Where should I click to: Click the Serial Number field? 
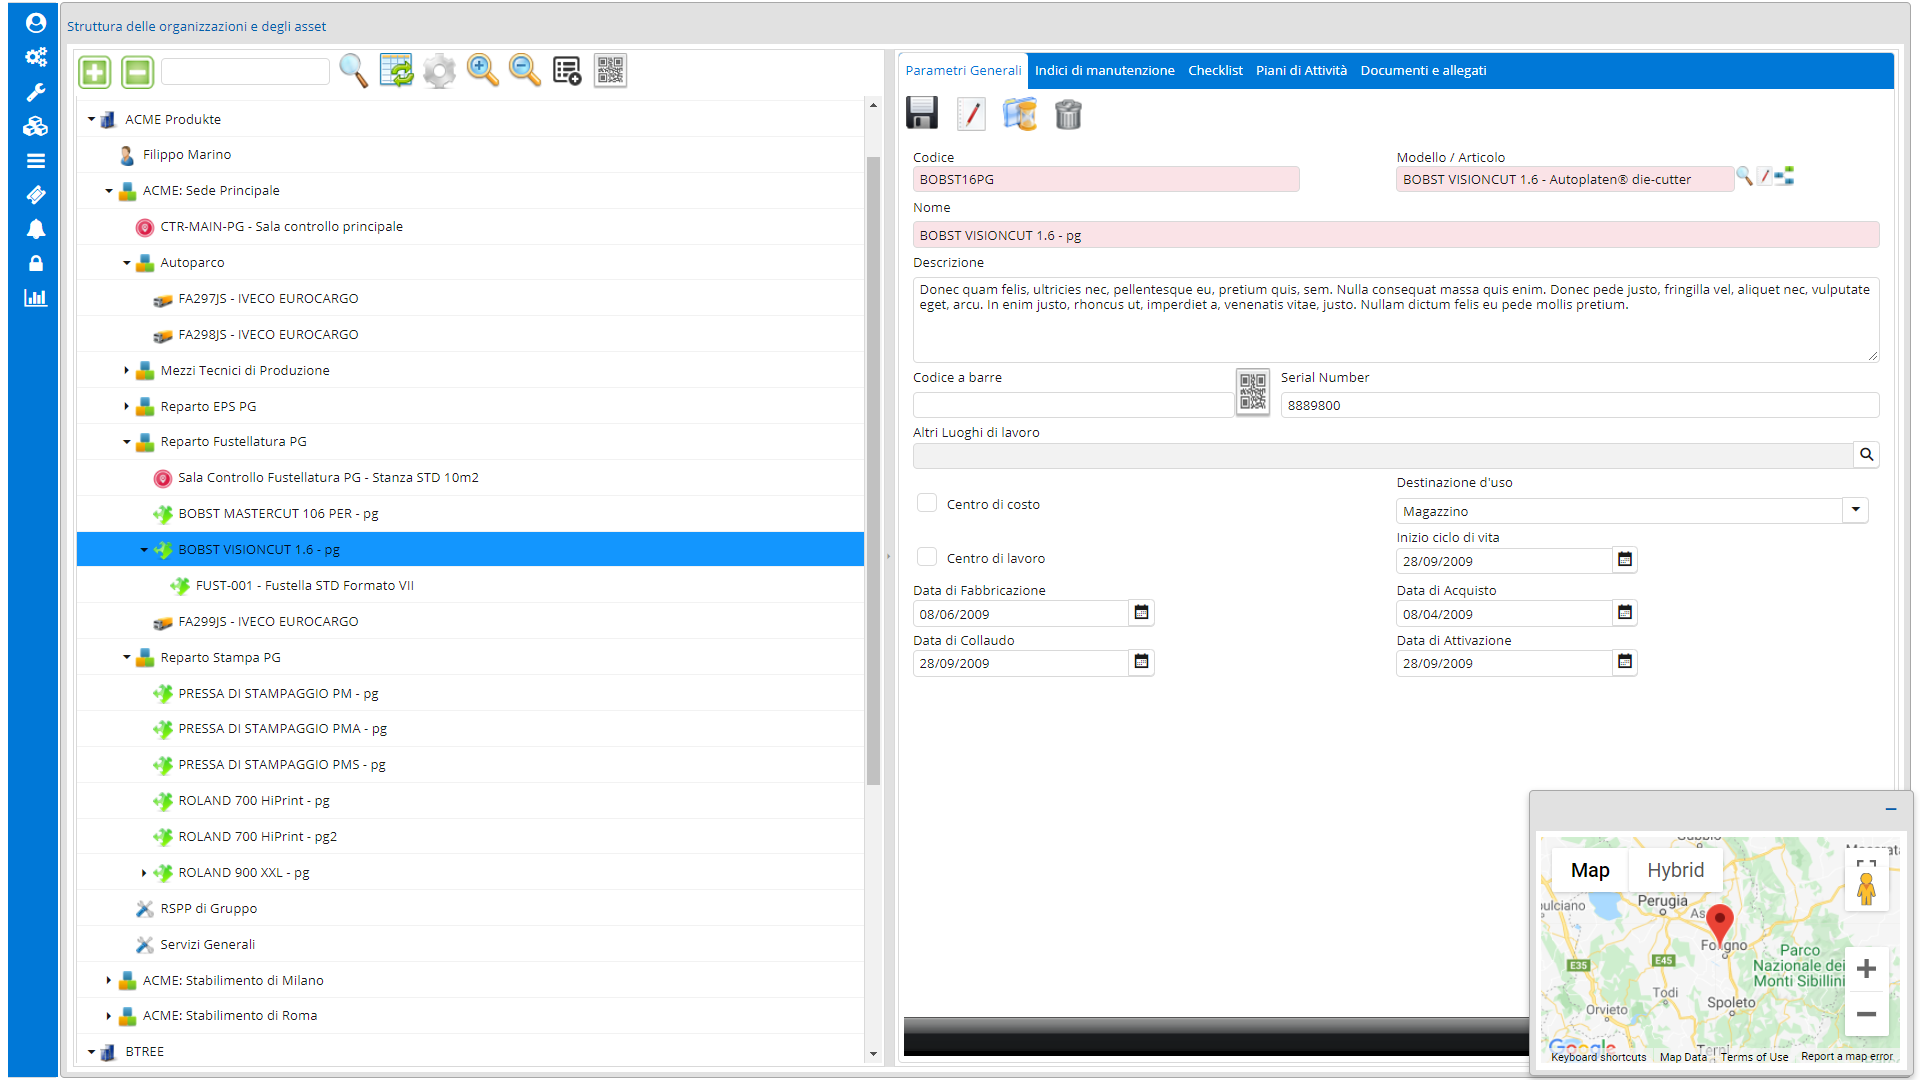point(1579,405)
